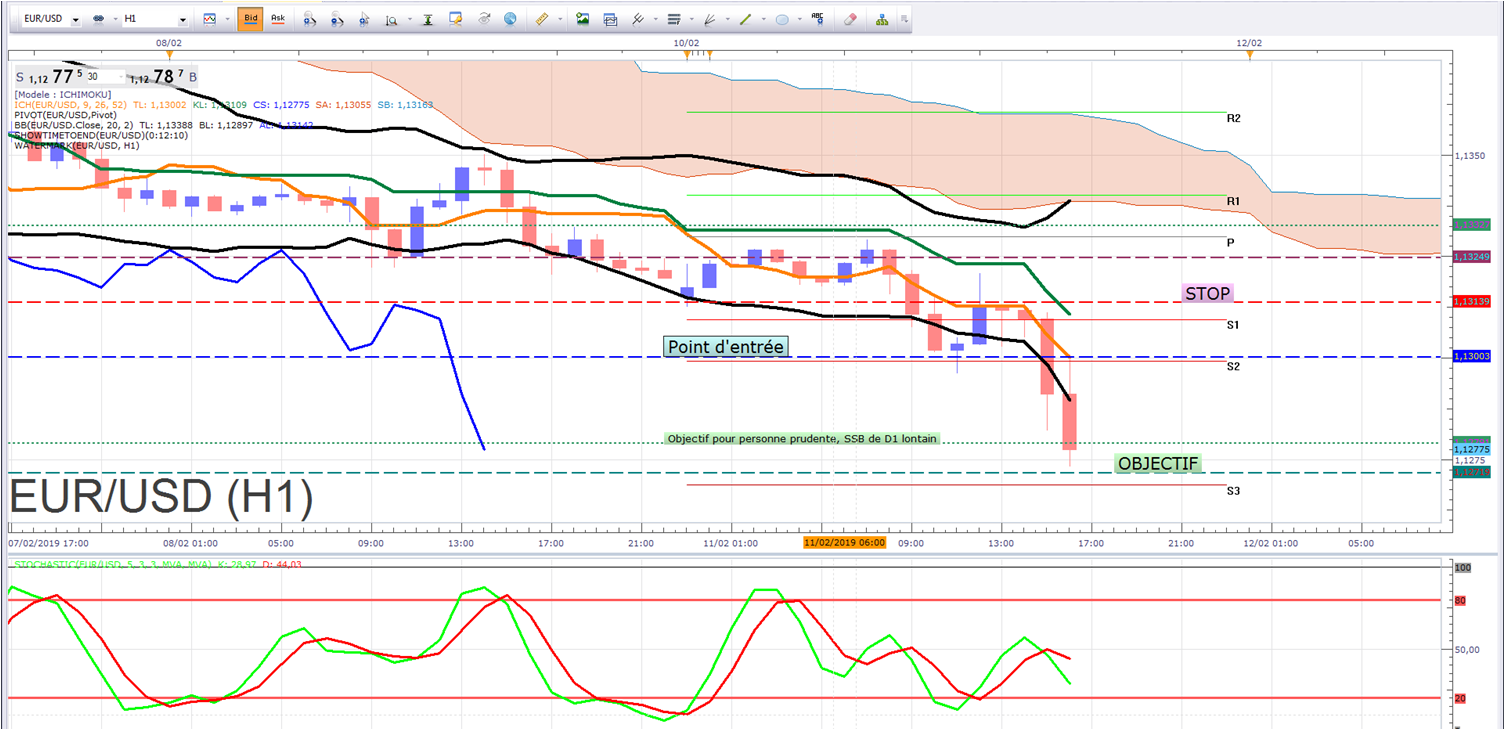Select the ellipse shape tool

coord(782,19)
